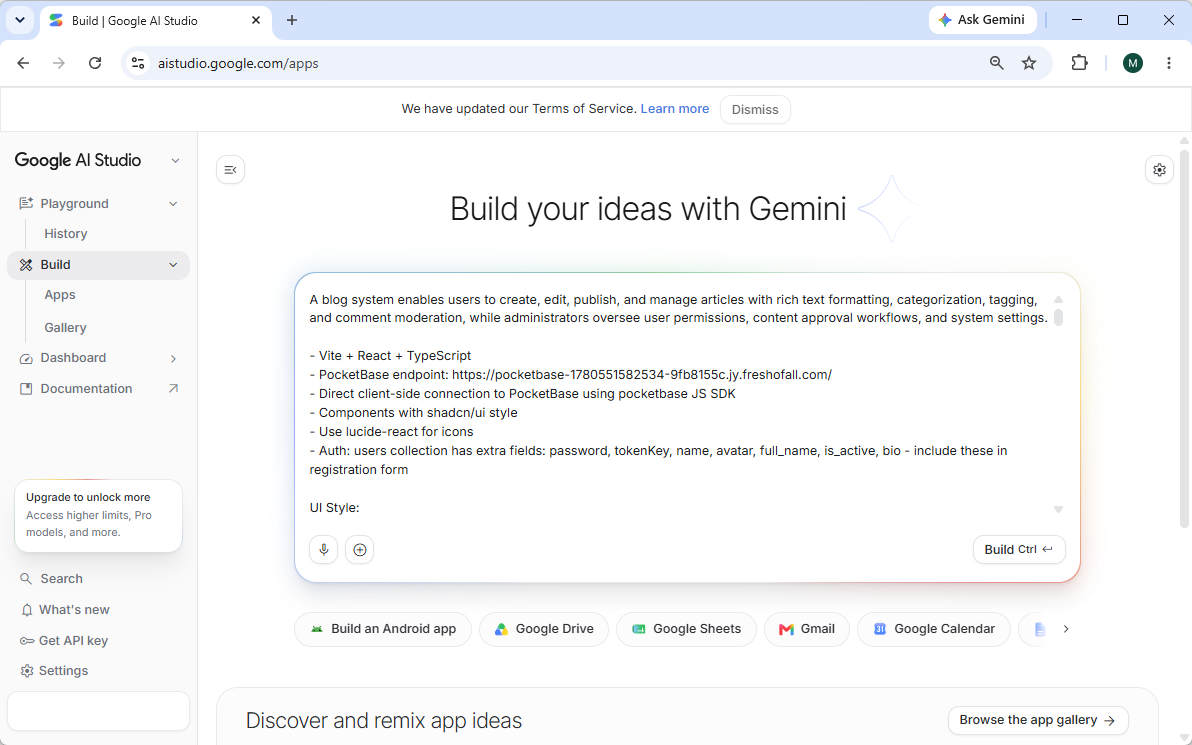Open Playground in the sidebar

tap(74, 204)
